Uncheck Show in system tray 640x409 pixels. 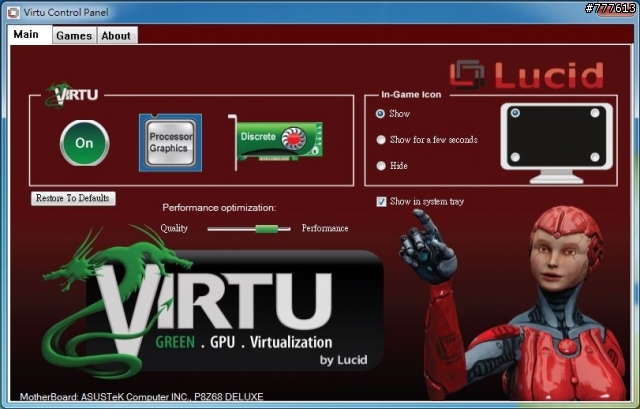pyautogui.click(x=381, y=202)
